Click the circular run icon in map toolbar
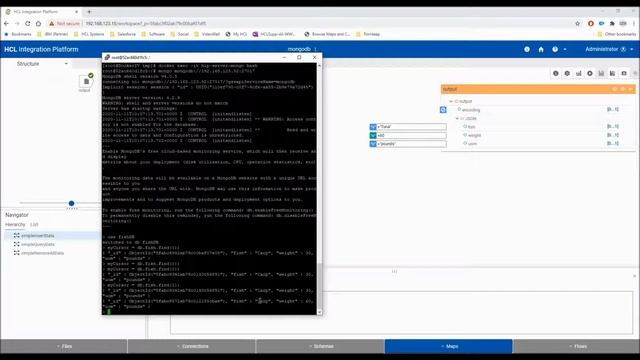The height and width of the screenshot is (360, 640). pyautogui.click(x=590, y=73)
